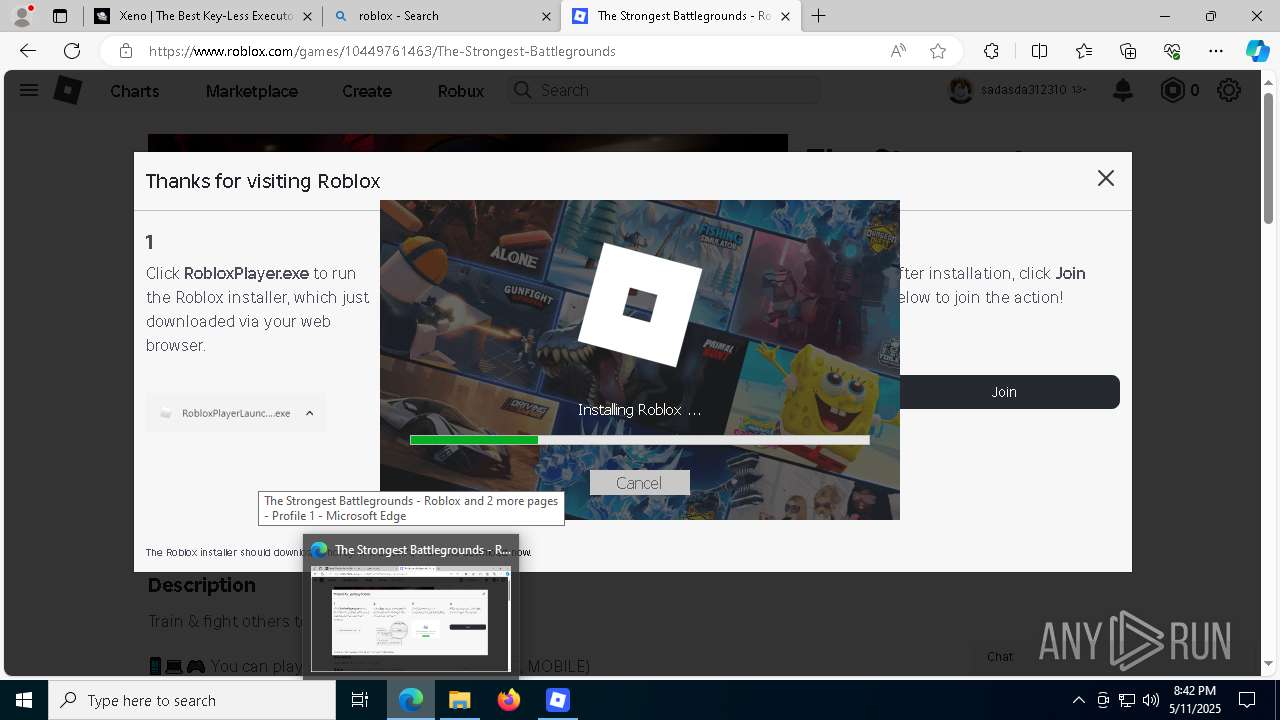Open Edge Settings and more menu

coord(1216,51)
